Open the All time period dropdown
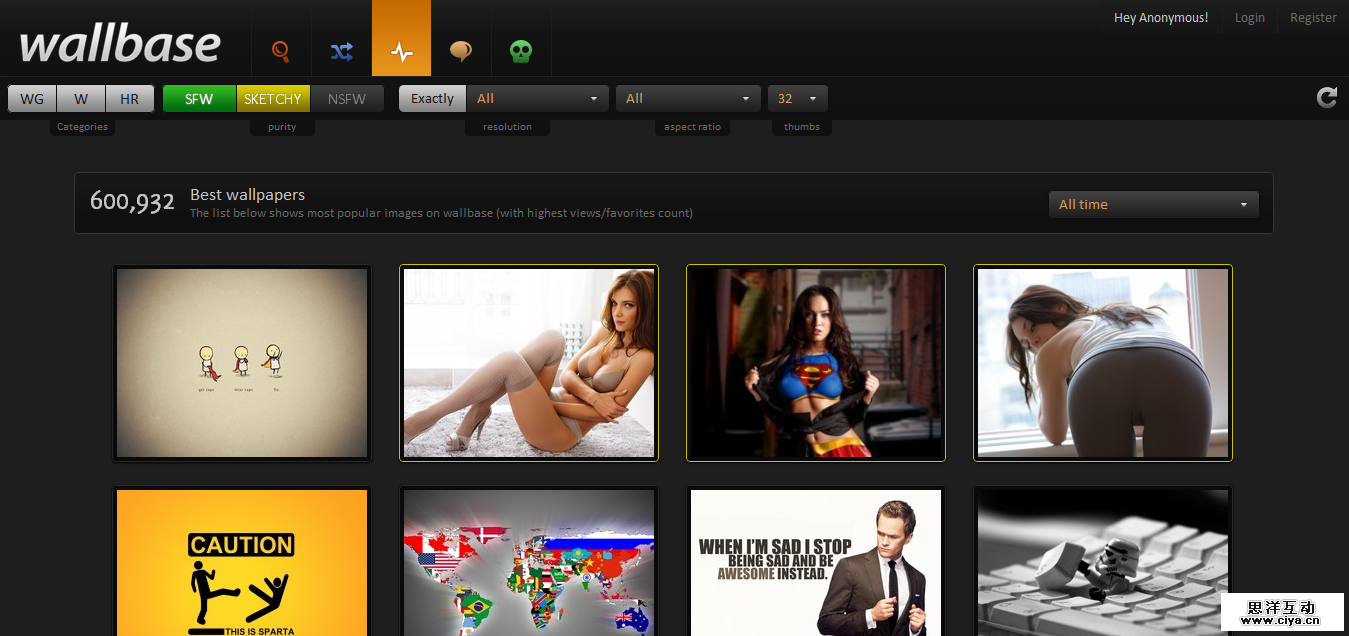Image resolution: width=1349 pixels, height=636 pixels. [x=1153, y=204]
